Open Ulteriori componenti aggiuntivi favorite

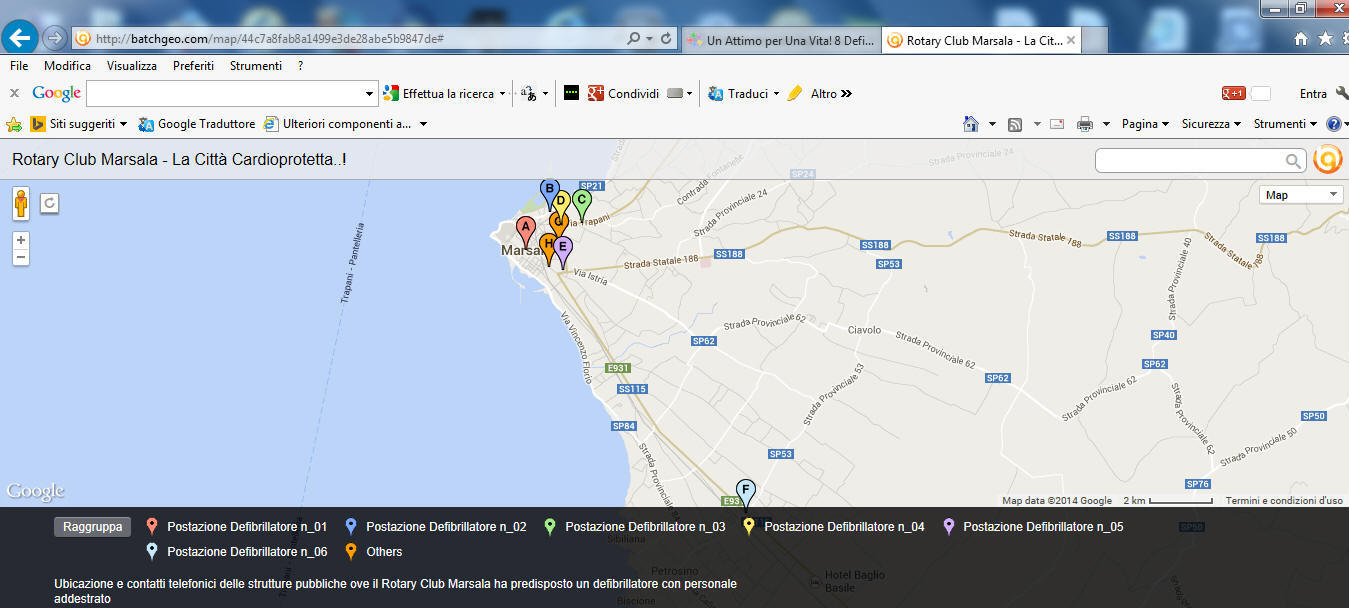[345, 124]
